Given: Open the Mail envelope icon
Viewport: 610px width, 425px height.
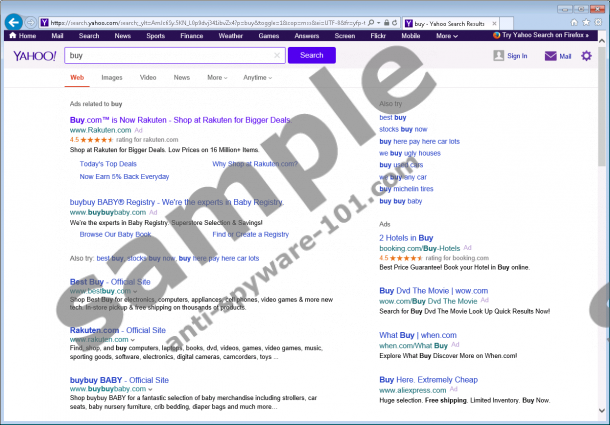Looking at the screenshot, I should [551, 56].
